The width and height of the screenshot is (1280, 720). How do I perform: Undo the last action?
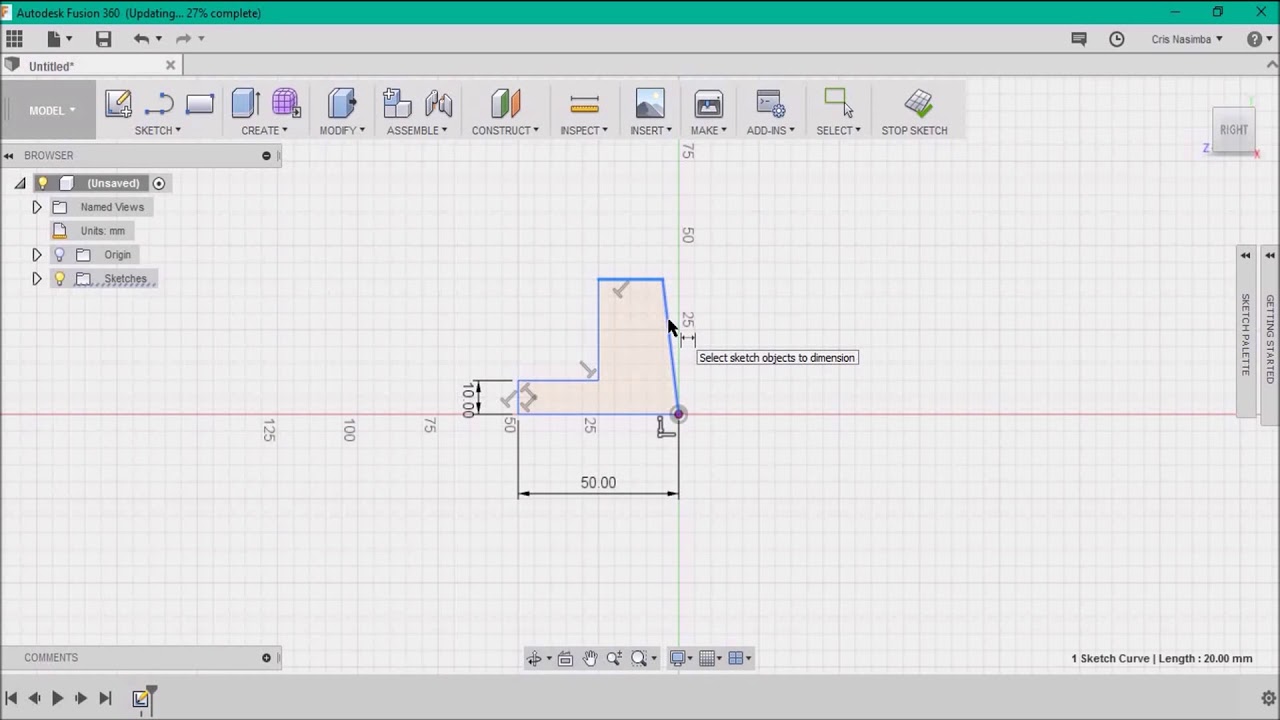point(142,39)
